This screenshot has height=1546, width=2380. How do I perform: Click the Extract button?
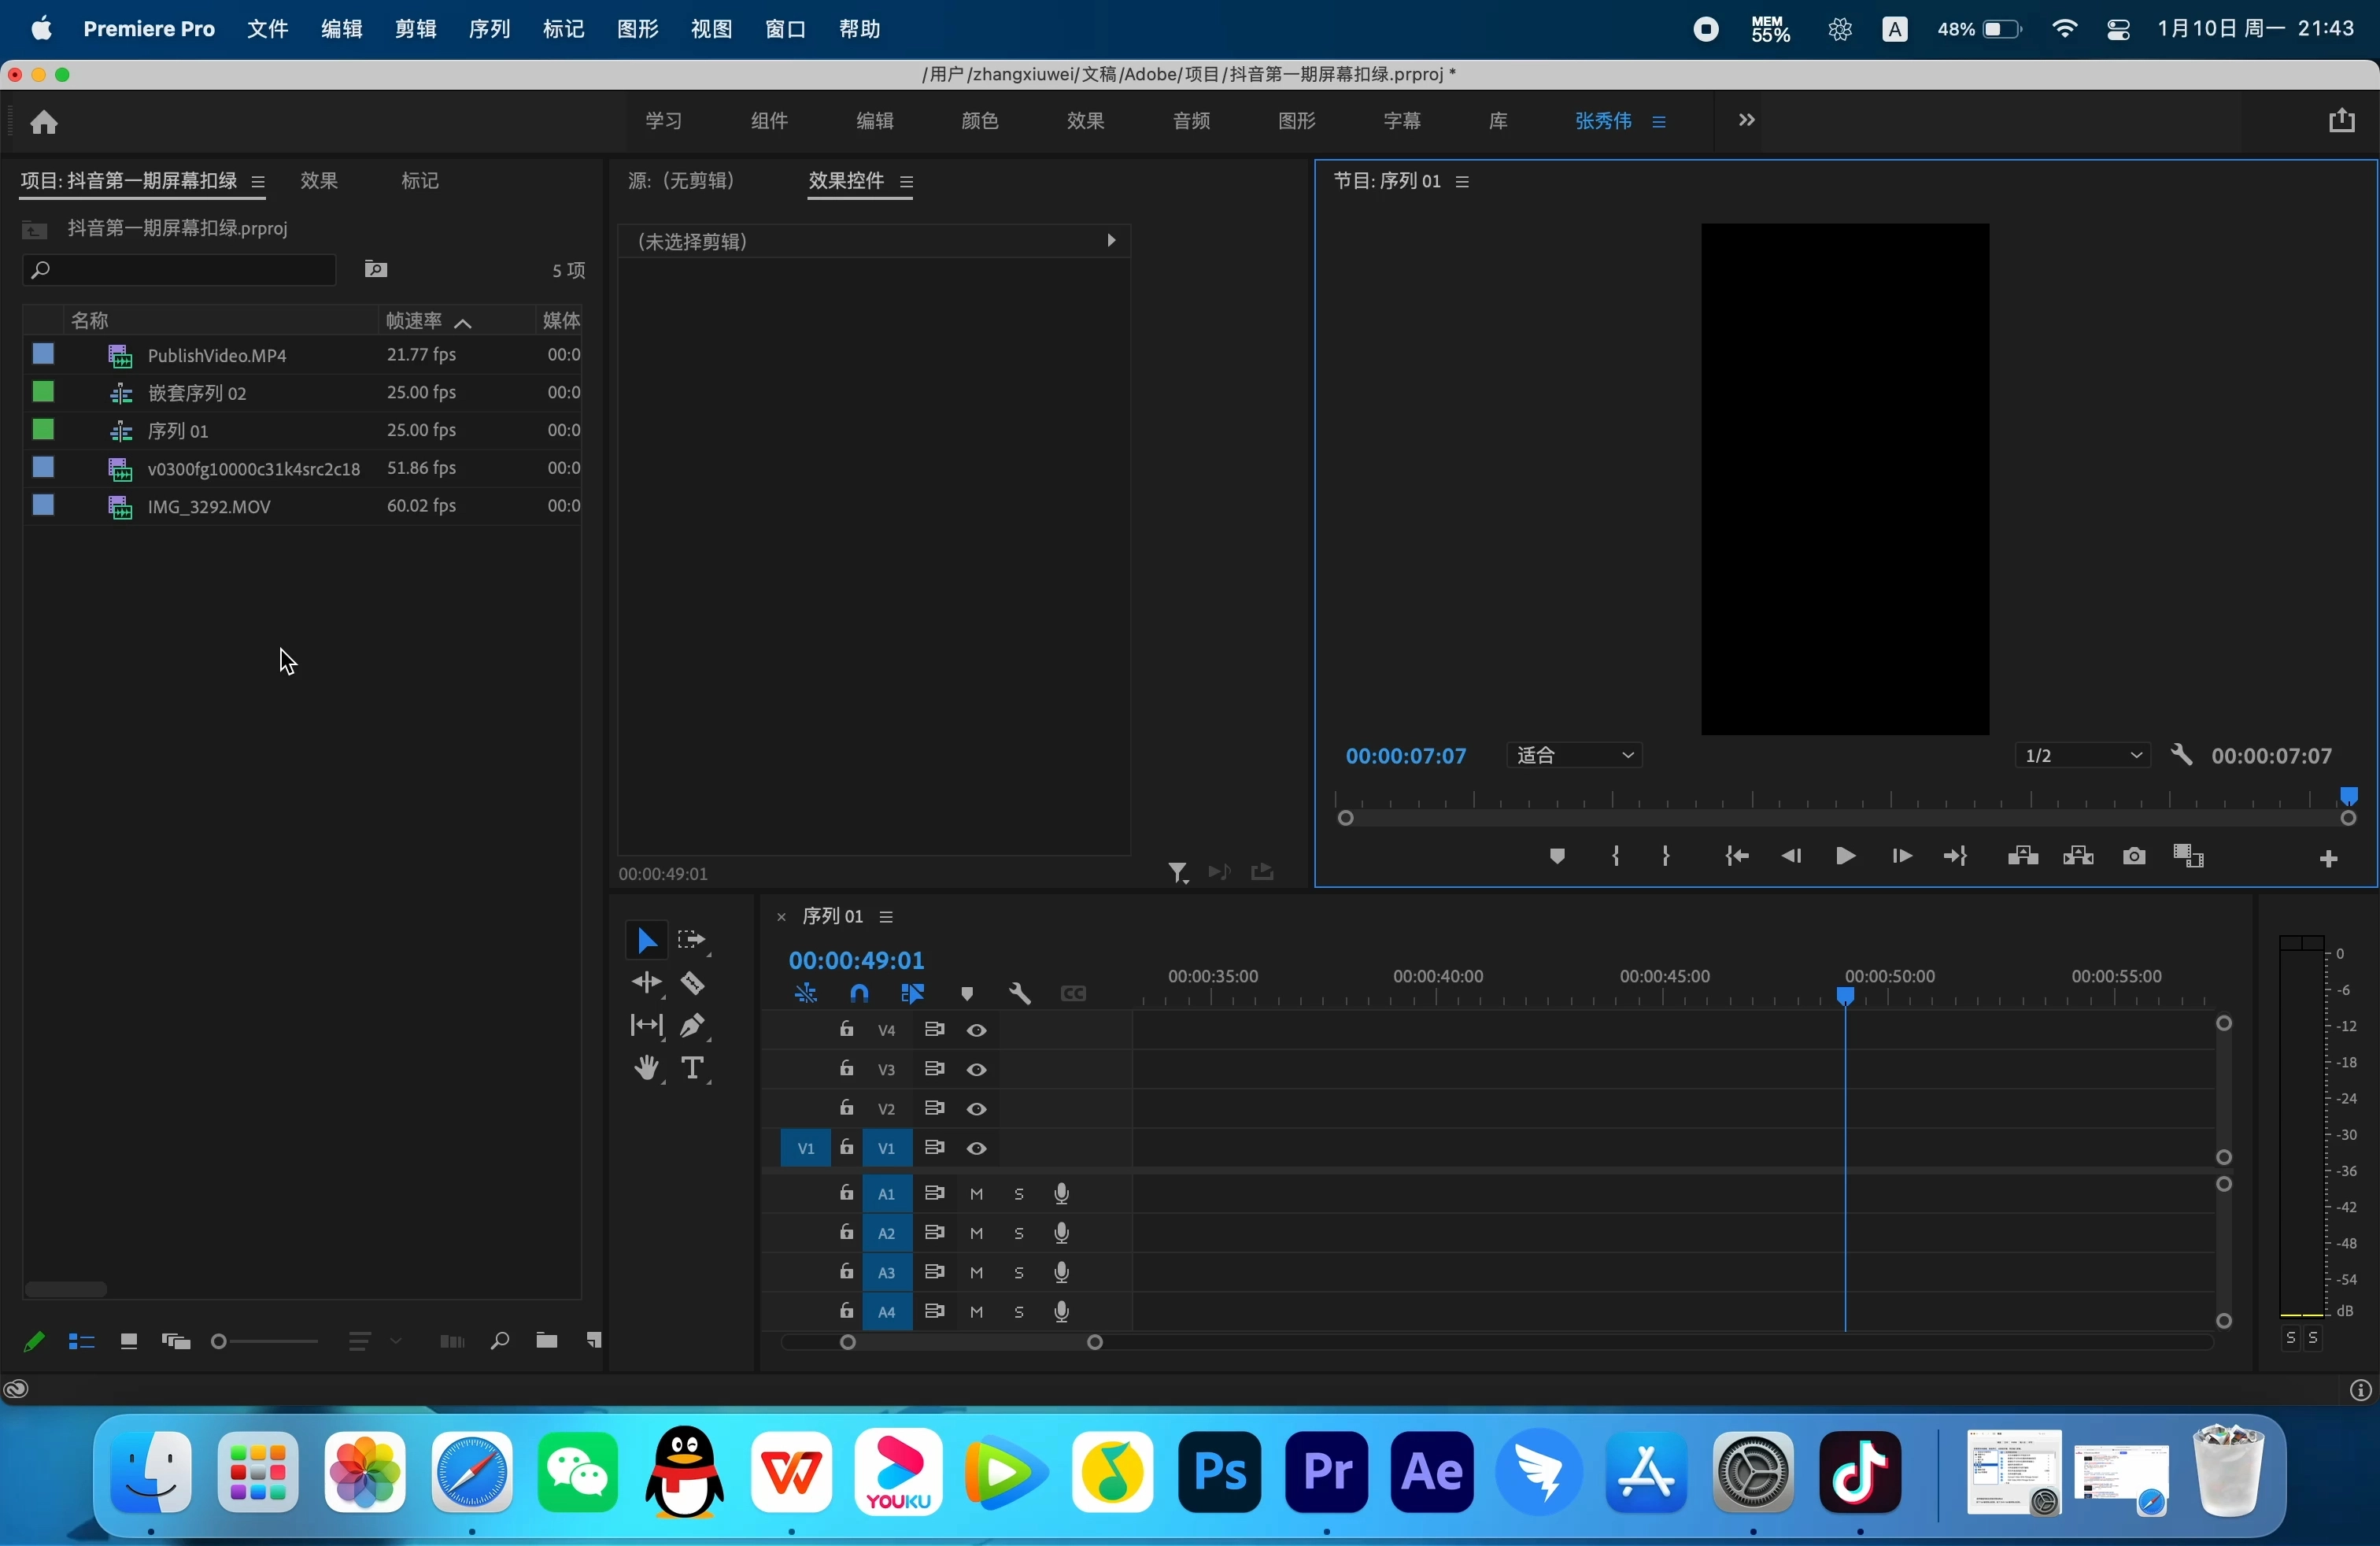[2078, 857]
